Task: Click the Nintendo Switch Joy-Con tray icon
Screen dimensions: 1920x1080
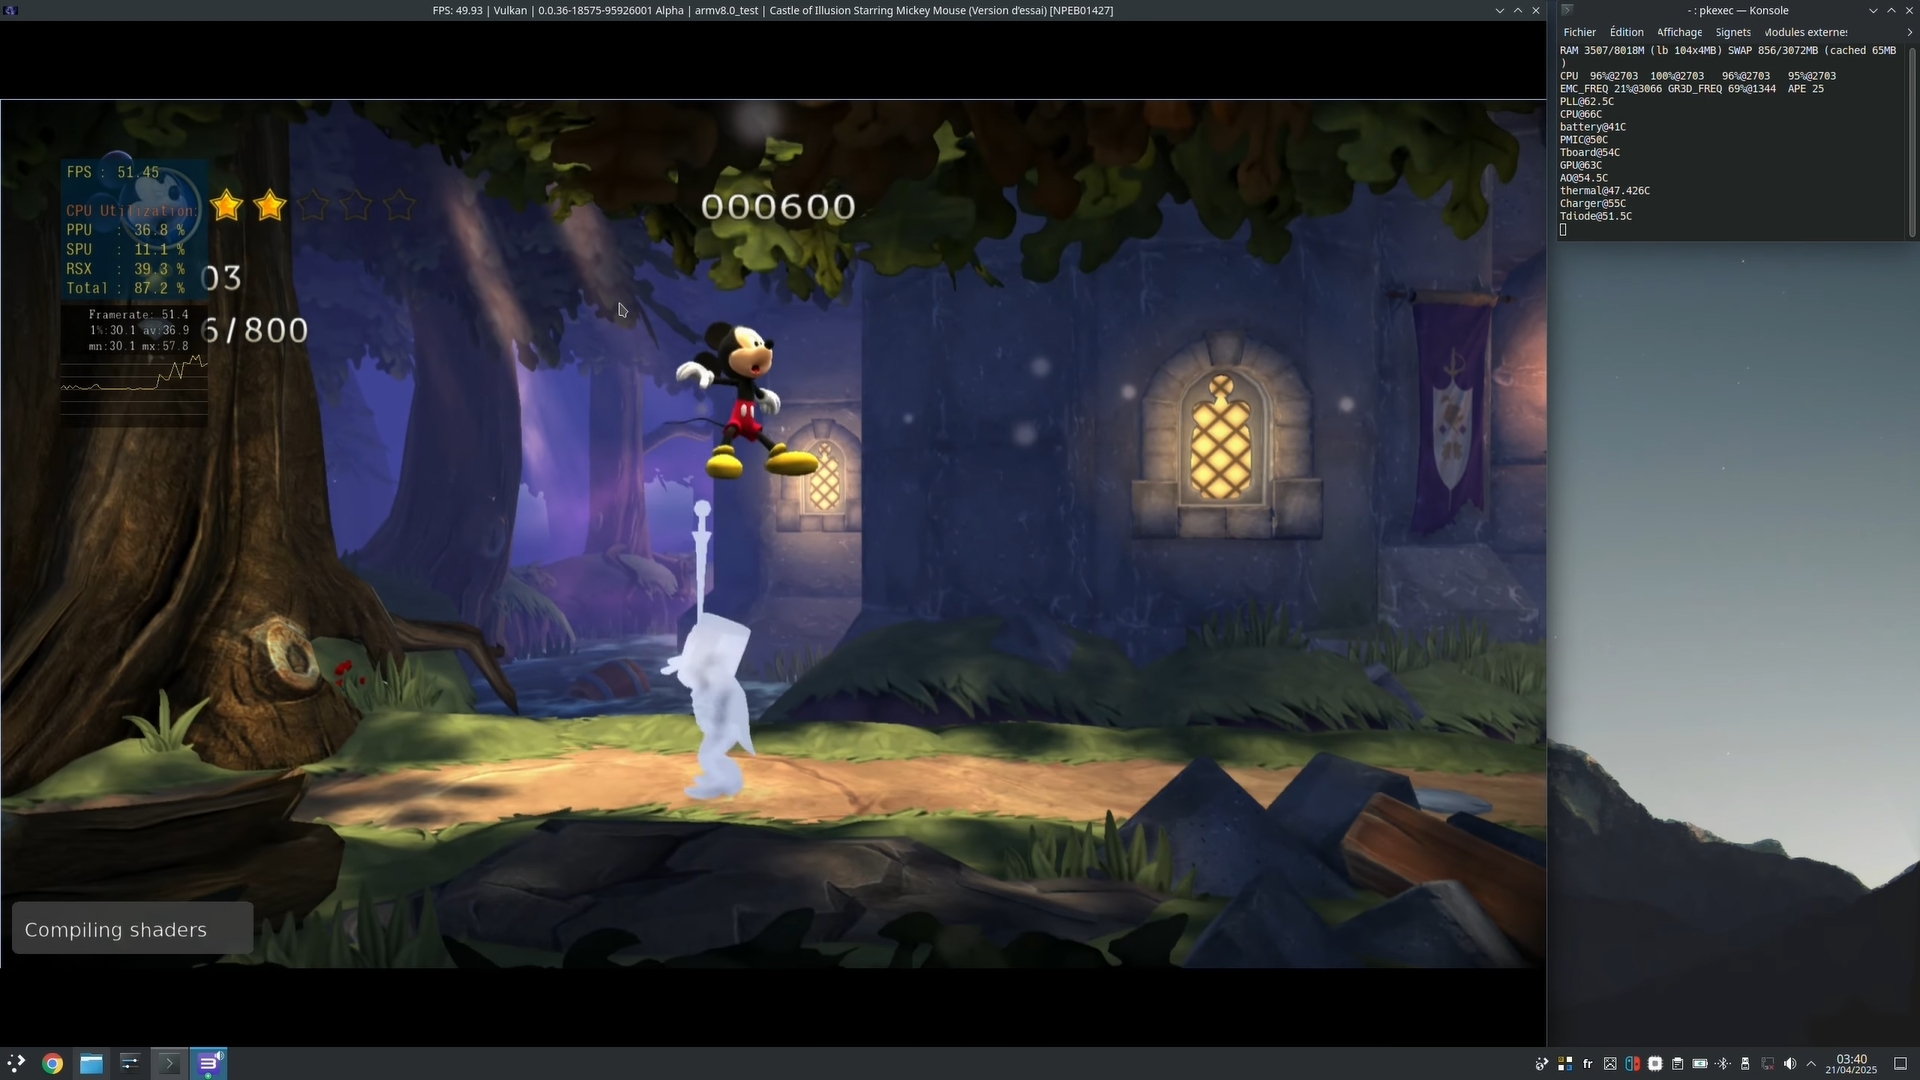Action: (x=1632, y=1064)
